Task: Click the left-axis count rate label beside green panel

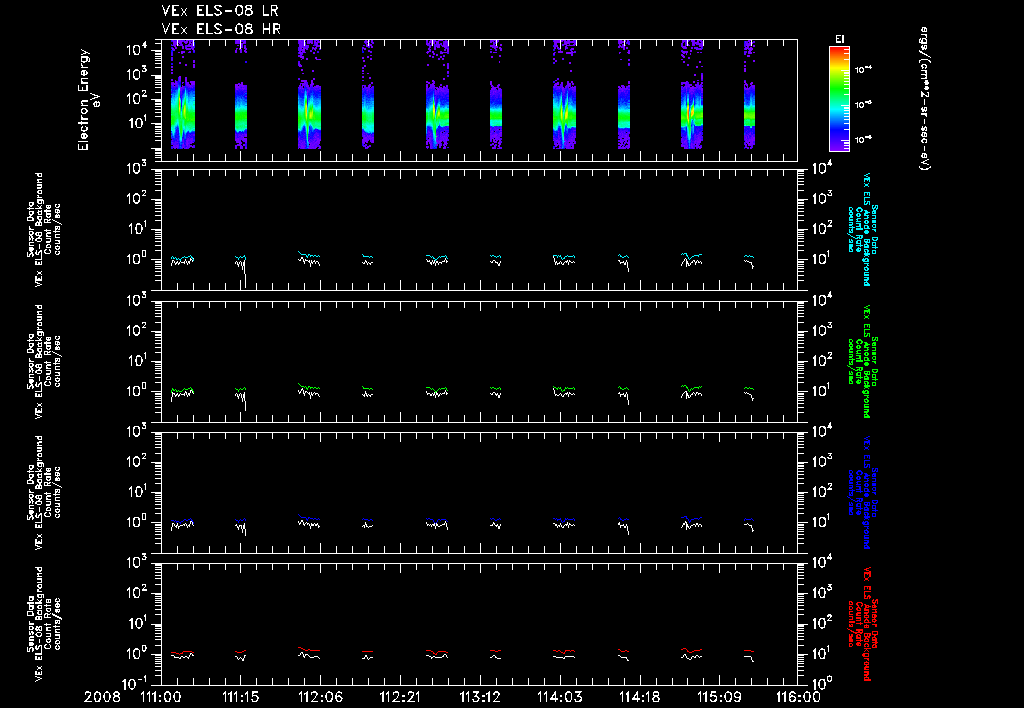Action: click(x=44, y=361)
